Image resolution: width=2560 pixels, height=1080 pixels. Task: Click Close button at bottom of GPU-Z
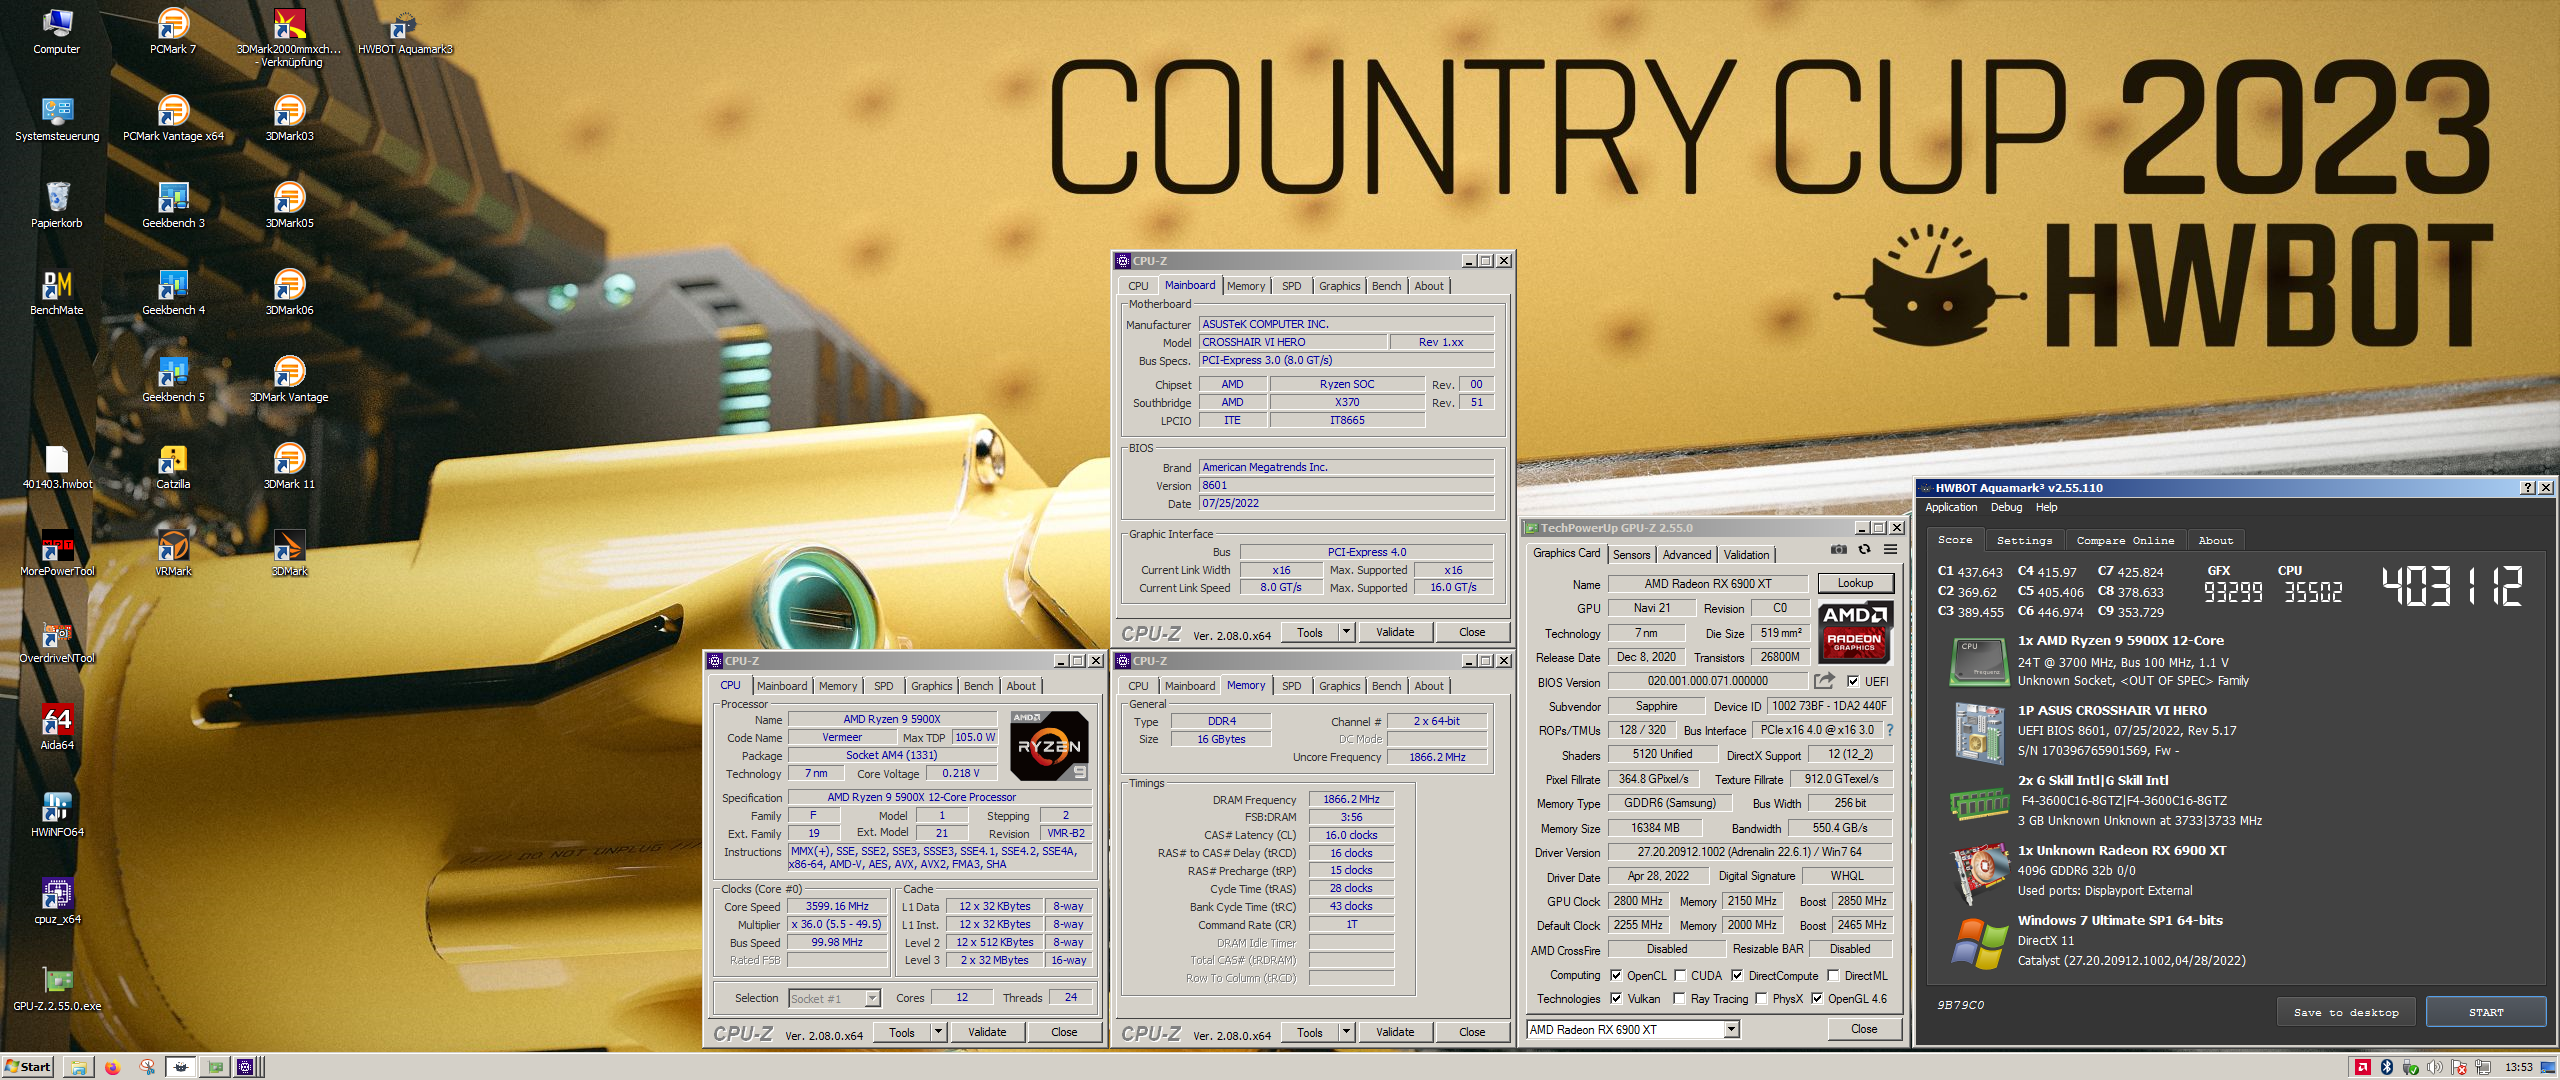[x=1864, y=1028]
